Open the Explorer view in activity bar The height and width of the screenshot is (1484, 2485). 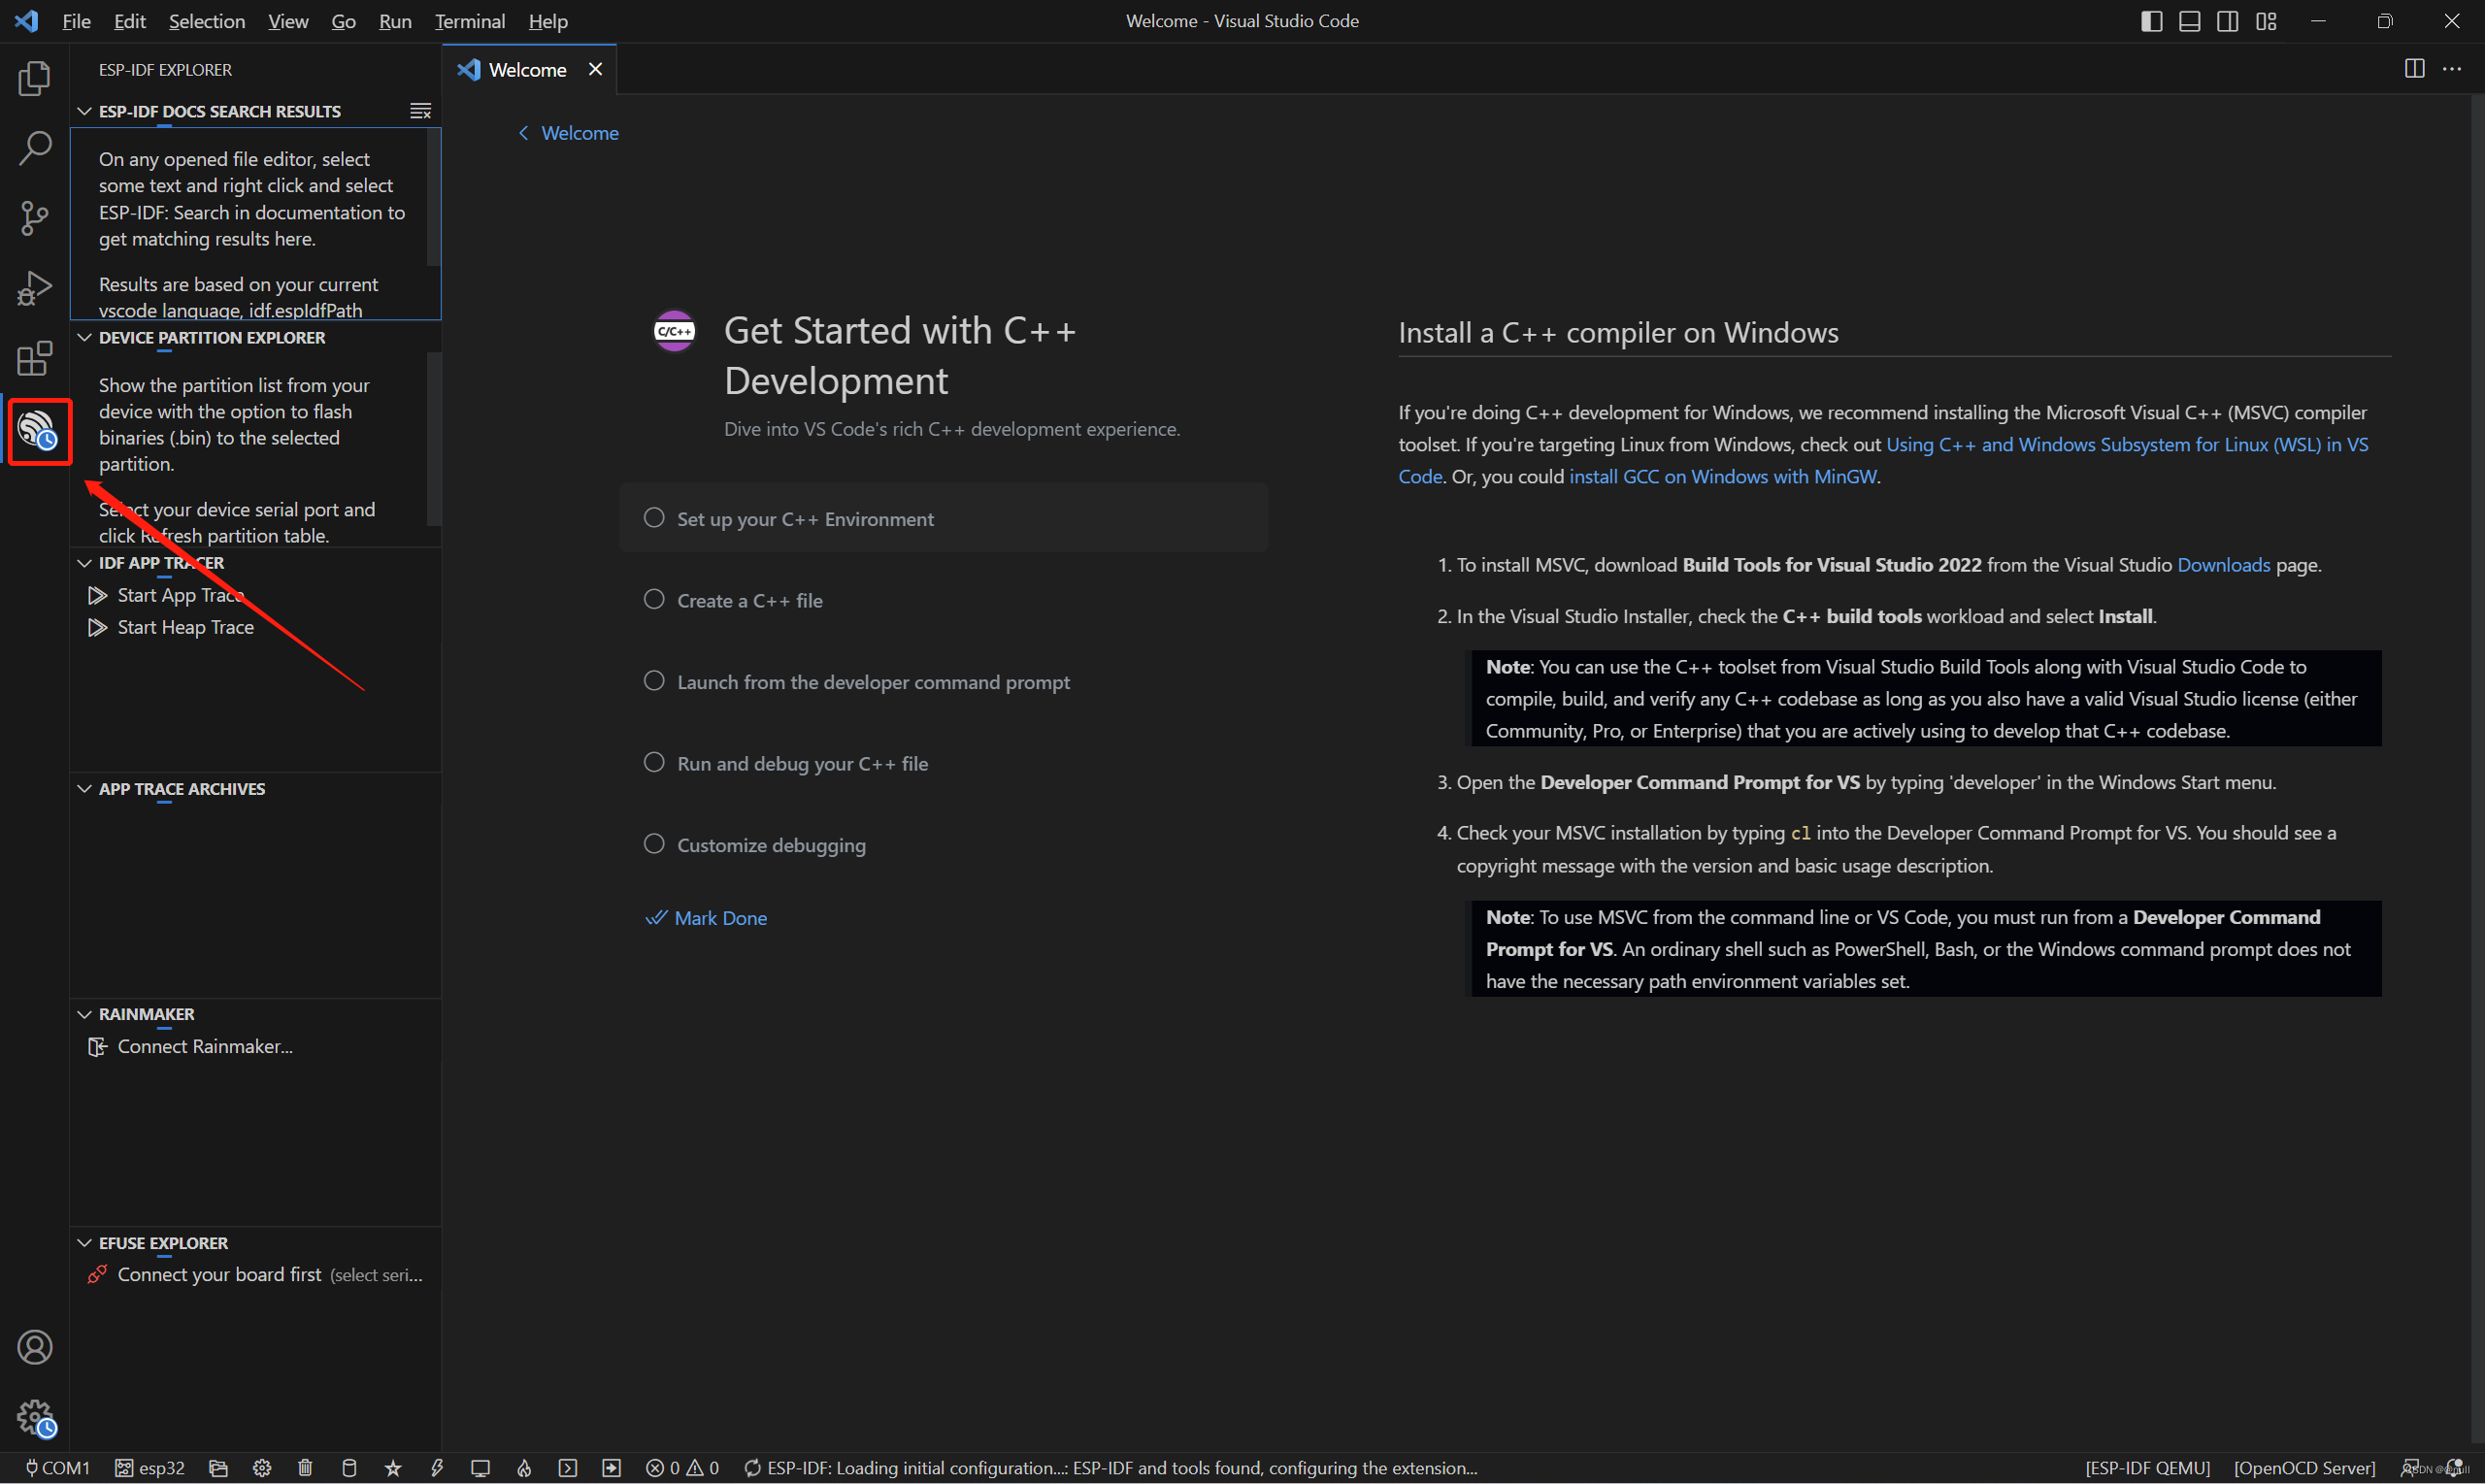click(x=34, y=78)
